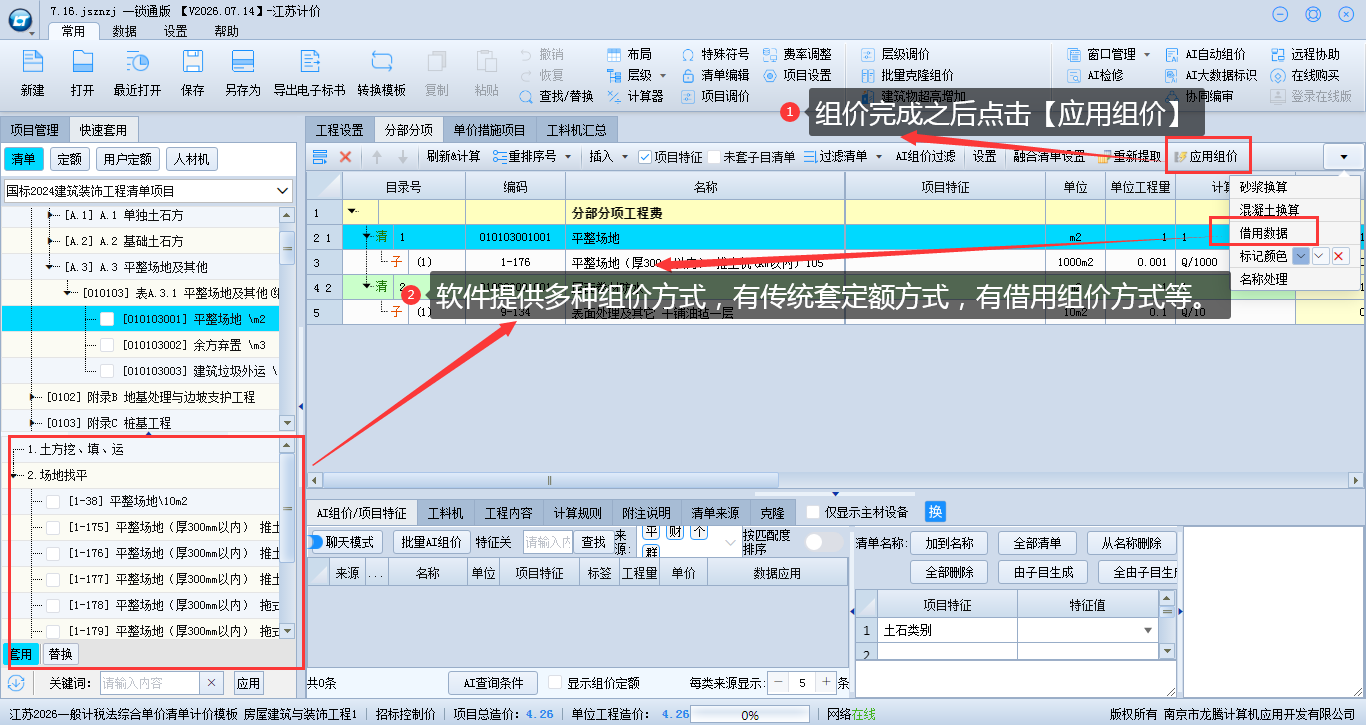
Task: Click the 批量AI组价 button
Action: [431, 542]
